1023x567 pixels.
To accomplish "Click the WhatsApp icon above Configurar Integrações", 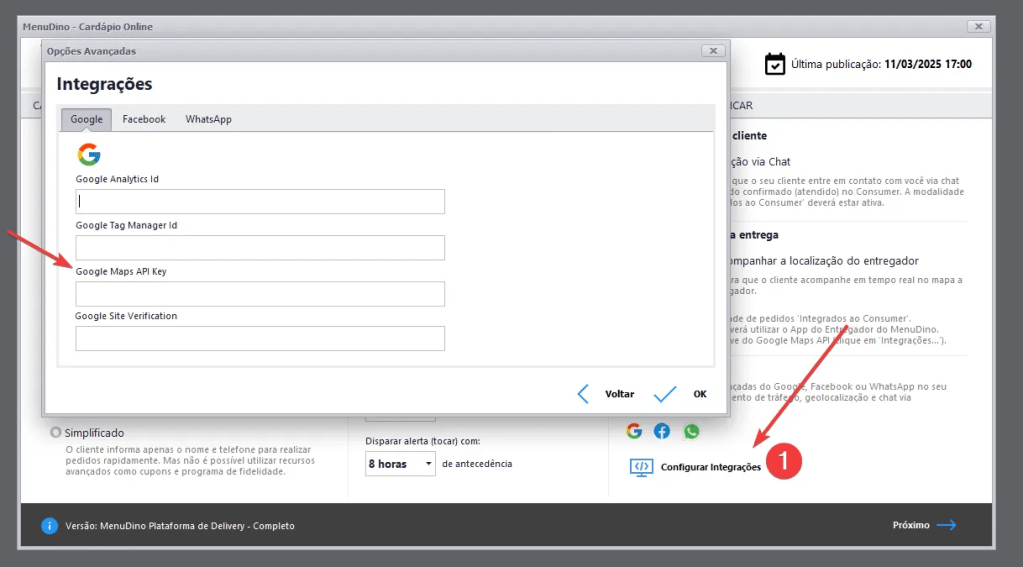I will [x=692, y=431].
